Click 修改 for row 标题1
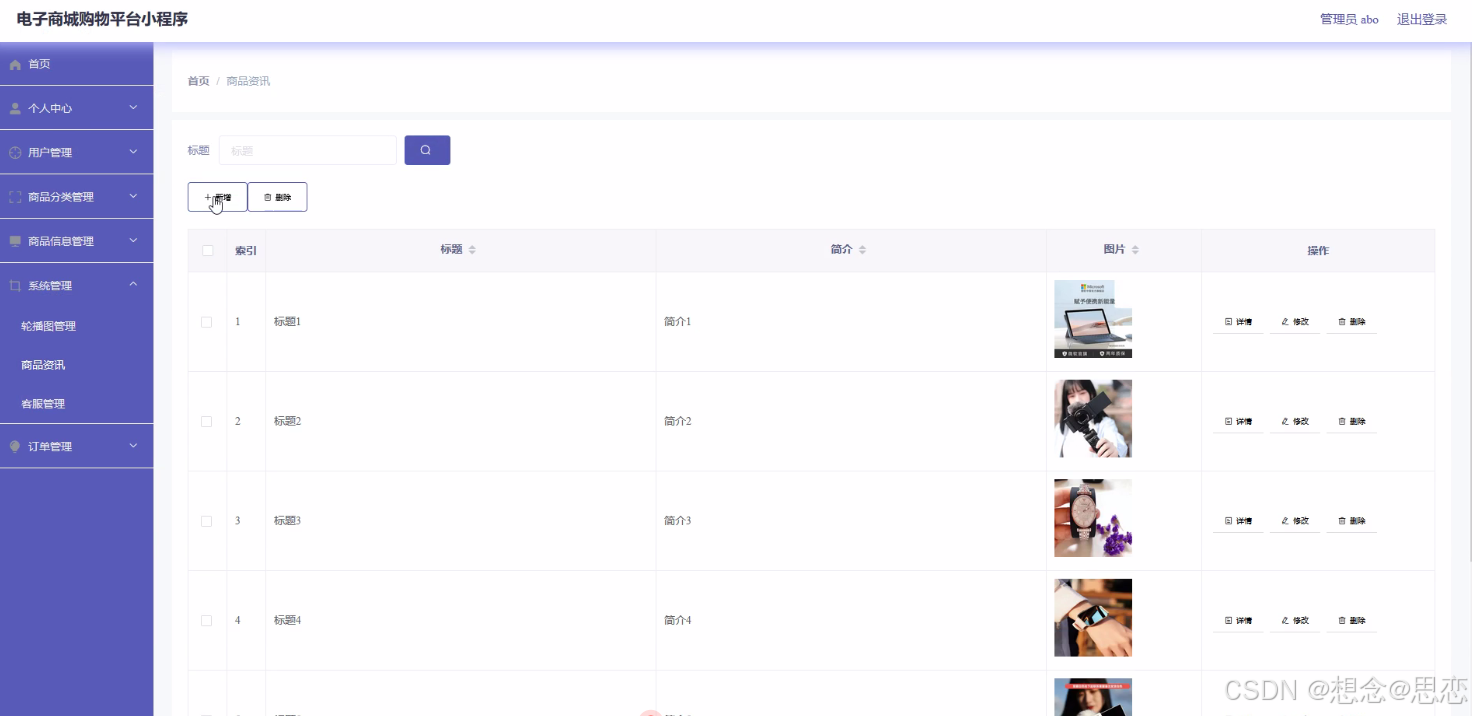Viewport: 1472px width, 716px height. click(x=1295, y=322)
